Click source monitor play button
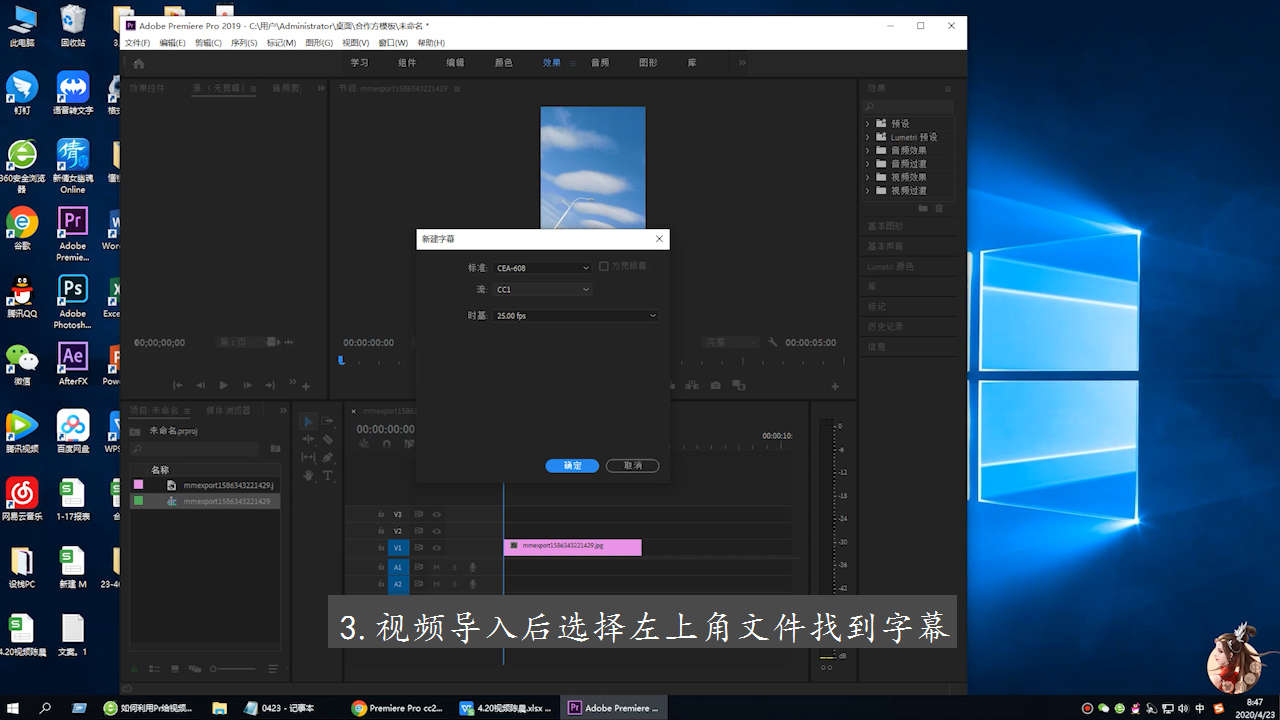Image resolution: width=1280 pixels, height=720 pixels. click(x=223, y=385)
